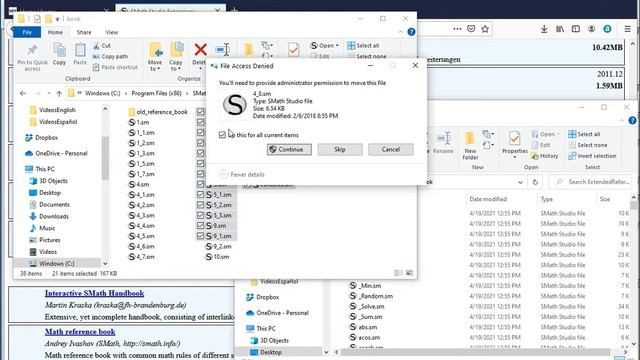Click the Up arrow in front Explorer navigation

click(x=59, y=93)
